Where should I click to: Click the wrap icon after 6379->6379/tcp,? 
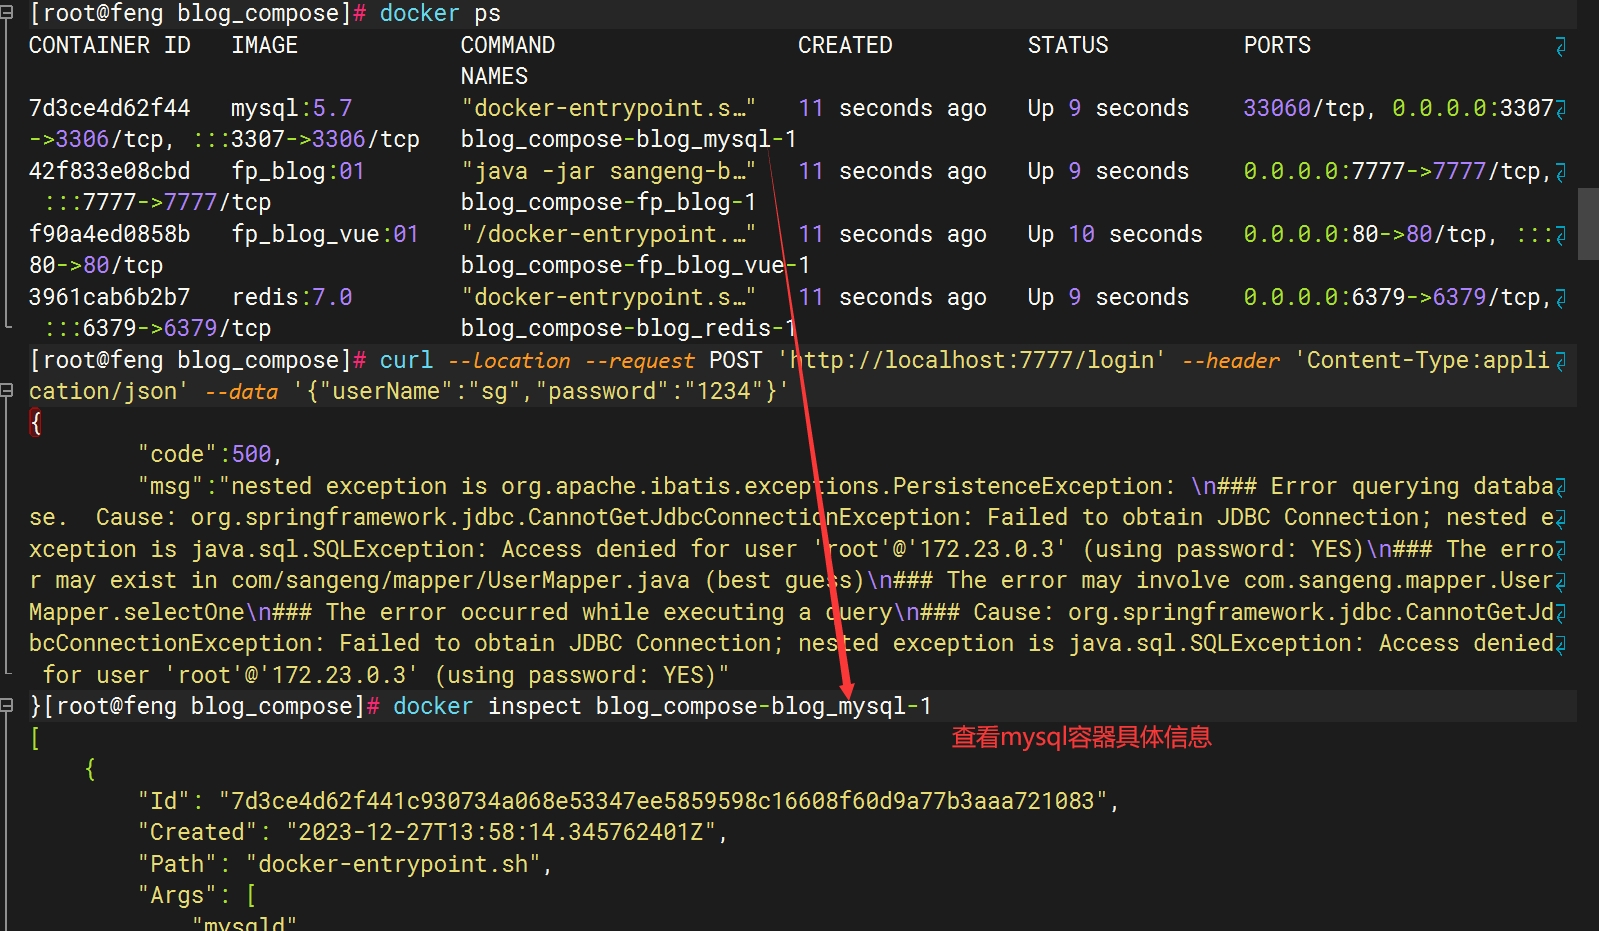point(1561,298)
